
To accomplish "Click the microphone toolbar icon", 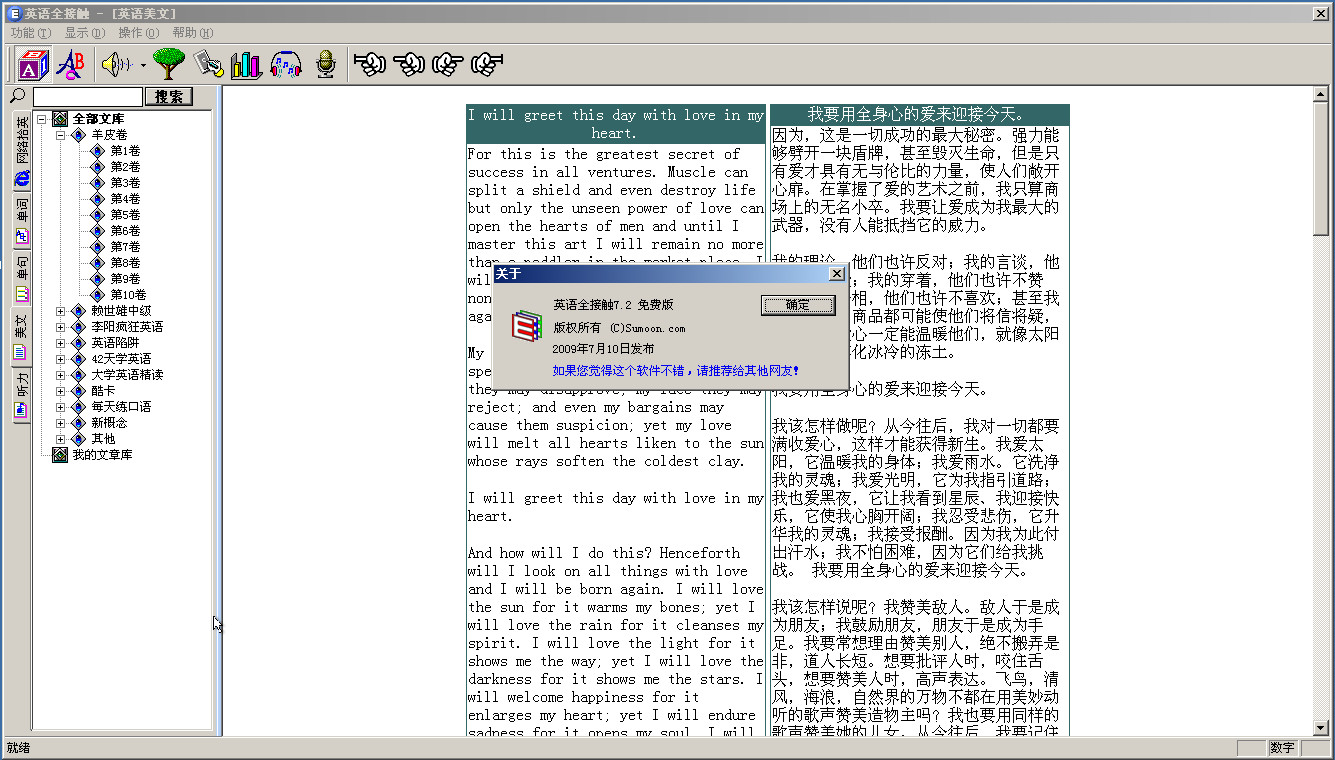I will pos(325,65).
